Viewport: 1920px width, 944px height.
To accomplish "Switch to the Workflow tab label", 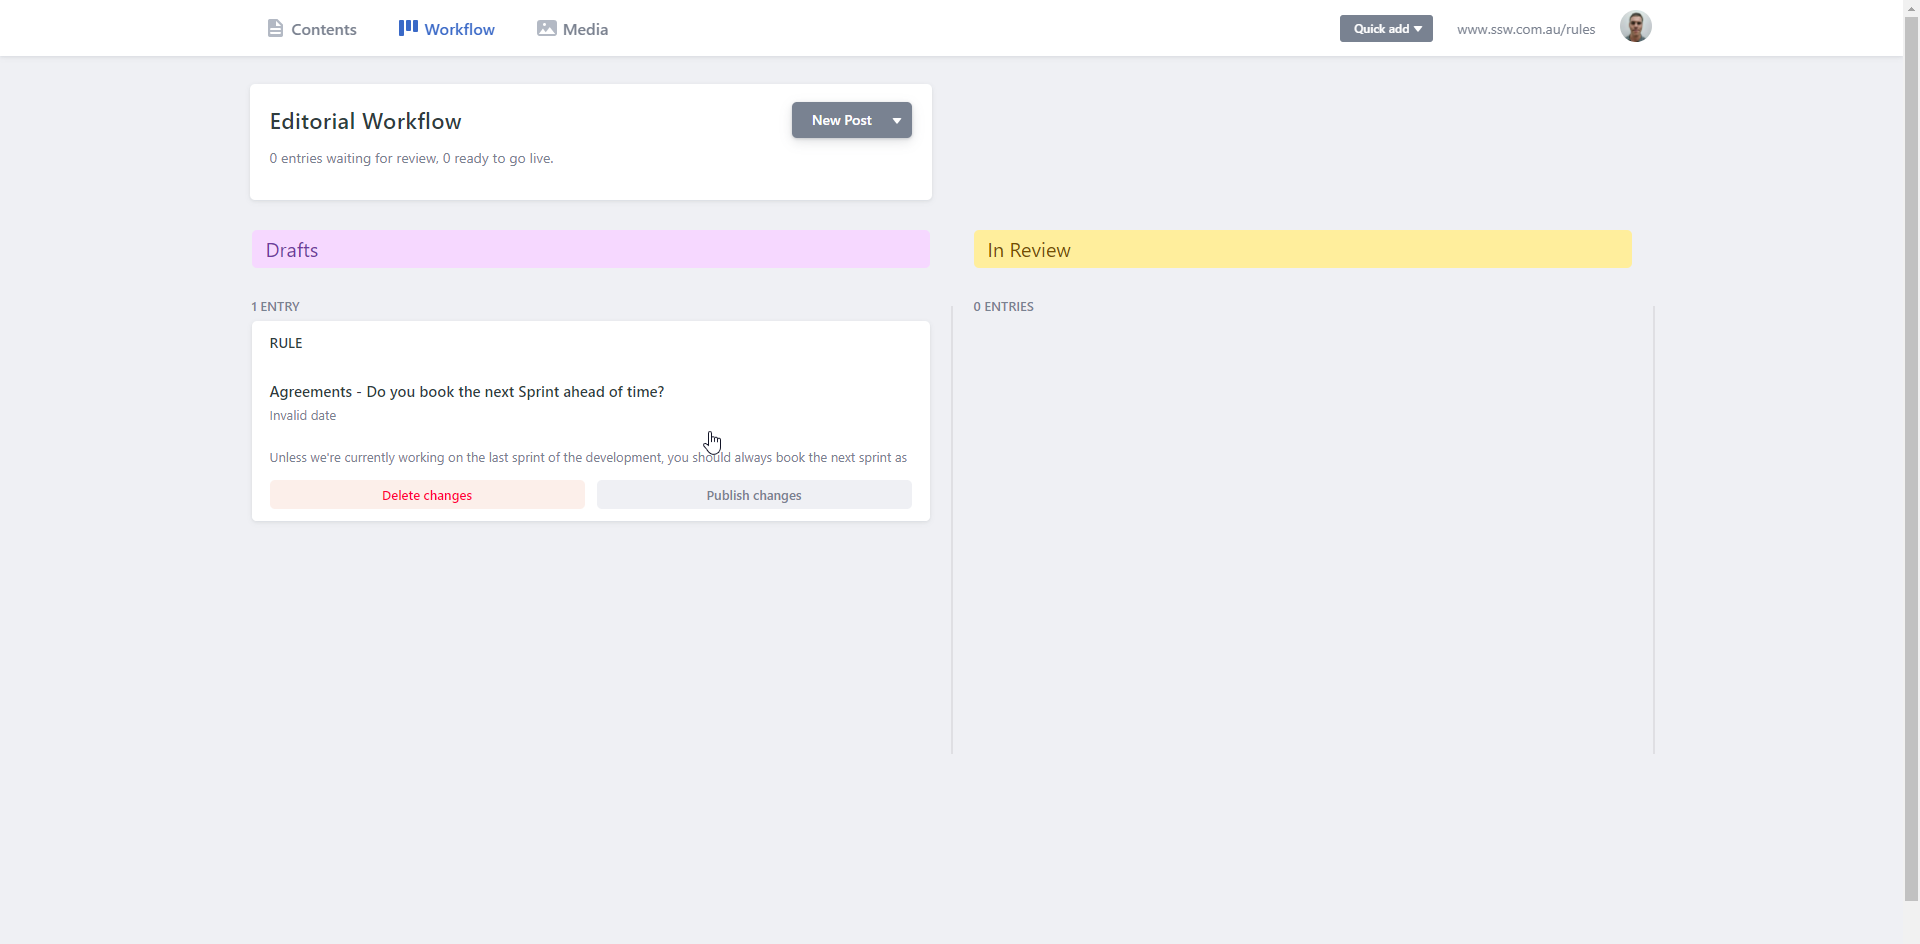I will coord(459,30).
